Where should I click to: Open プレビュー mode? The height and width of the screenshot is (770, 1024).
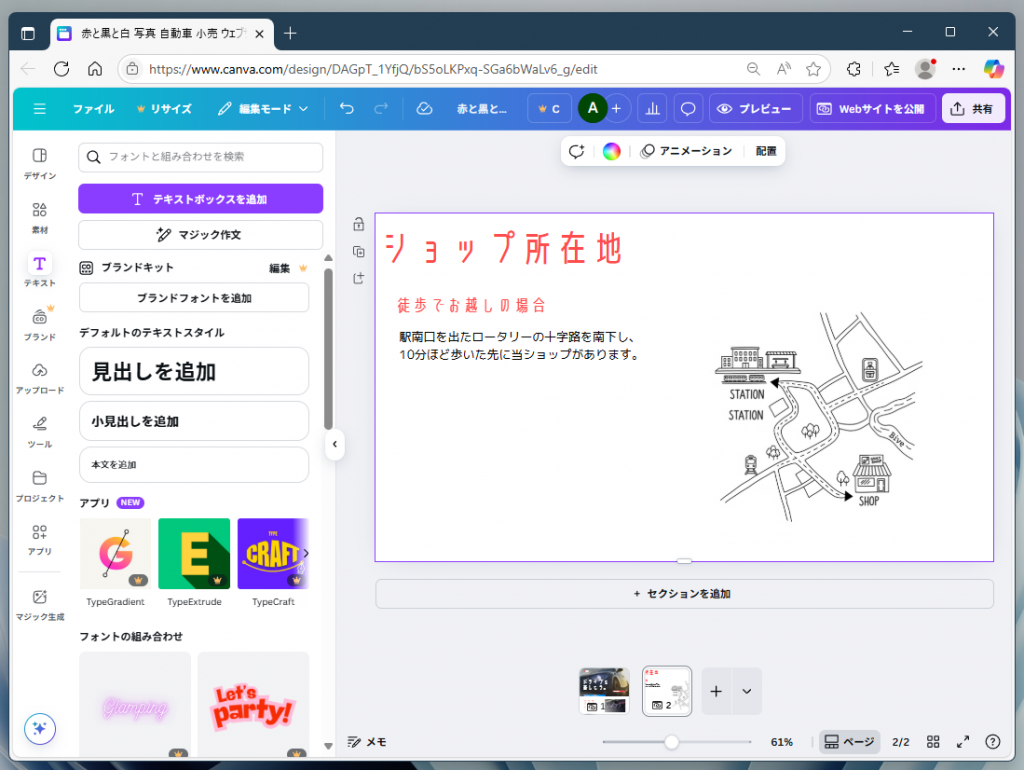pyautogui.click(x=758, y=108)
